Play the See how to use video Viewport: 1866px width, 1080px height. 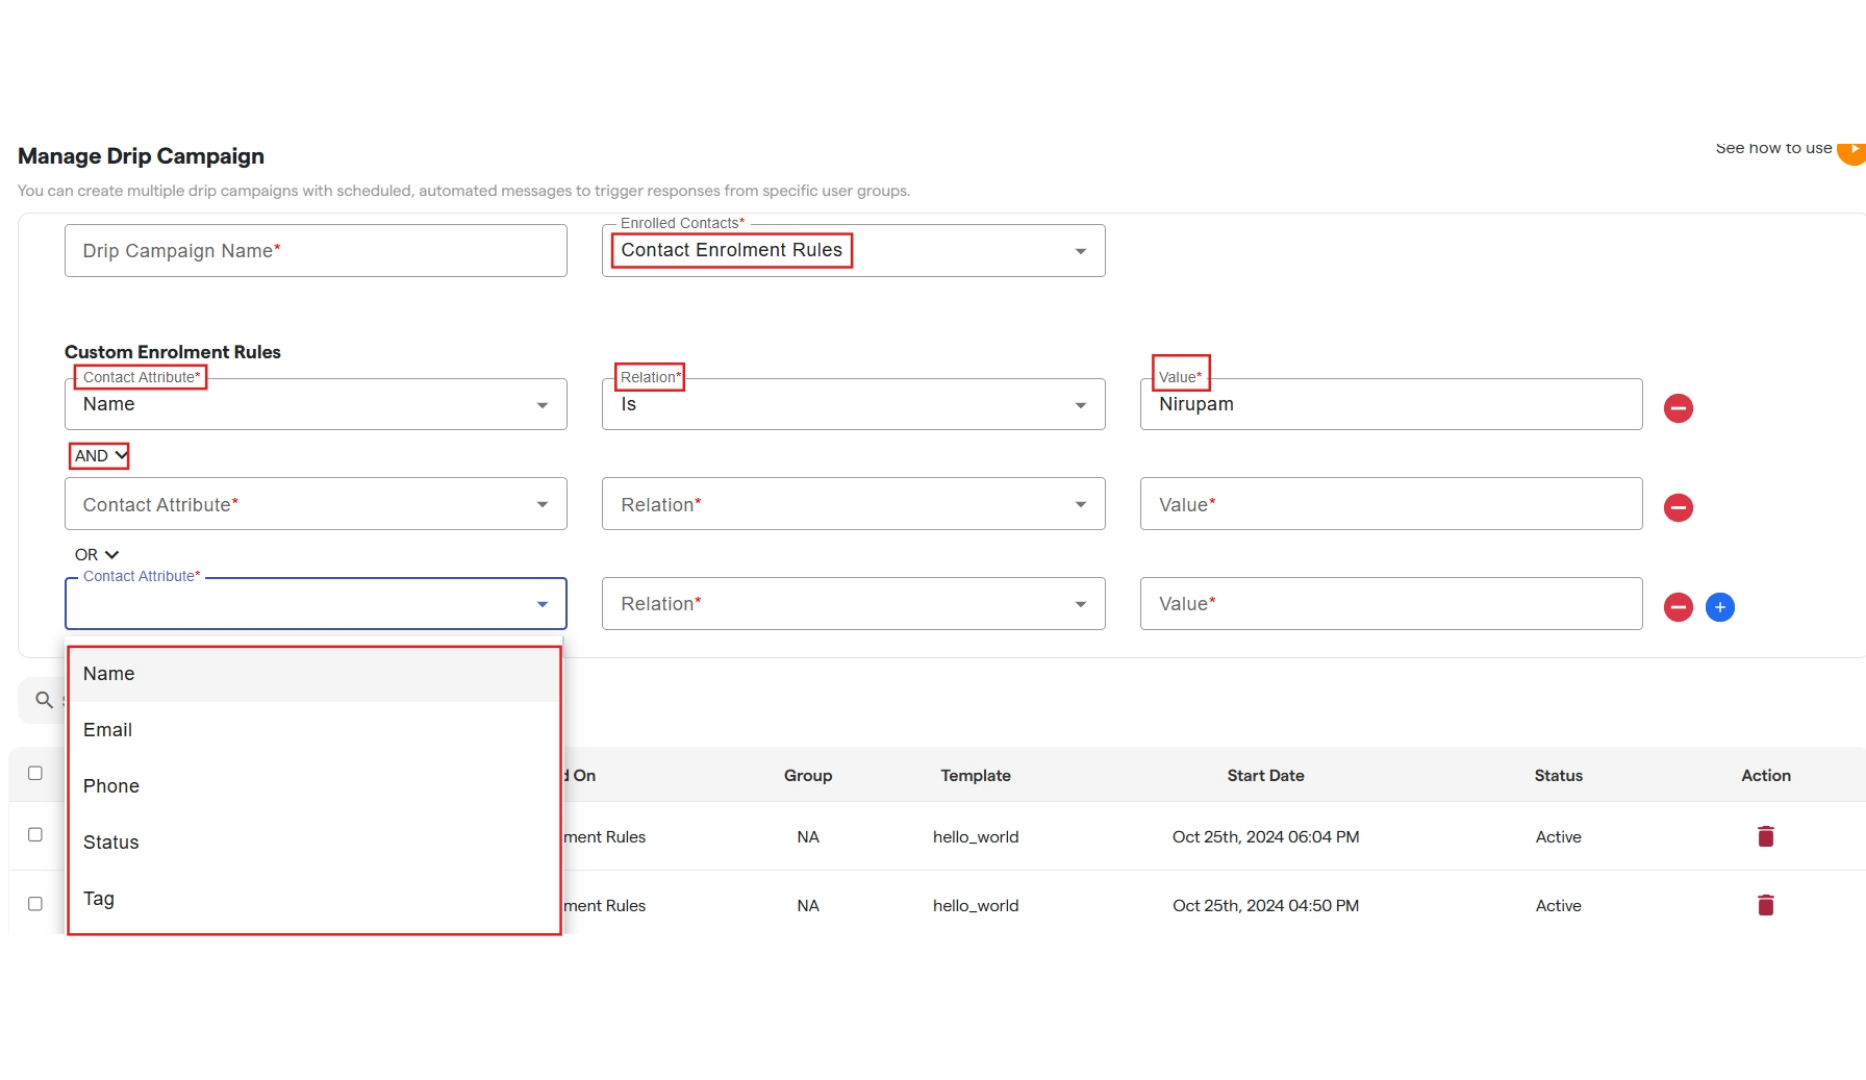point(1853,150)
